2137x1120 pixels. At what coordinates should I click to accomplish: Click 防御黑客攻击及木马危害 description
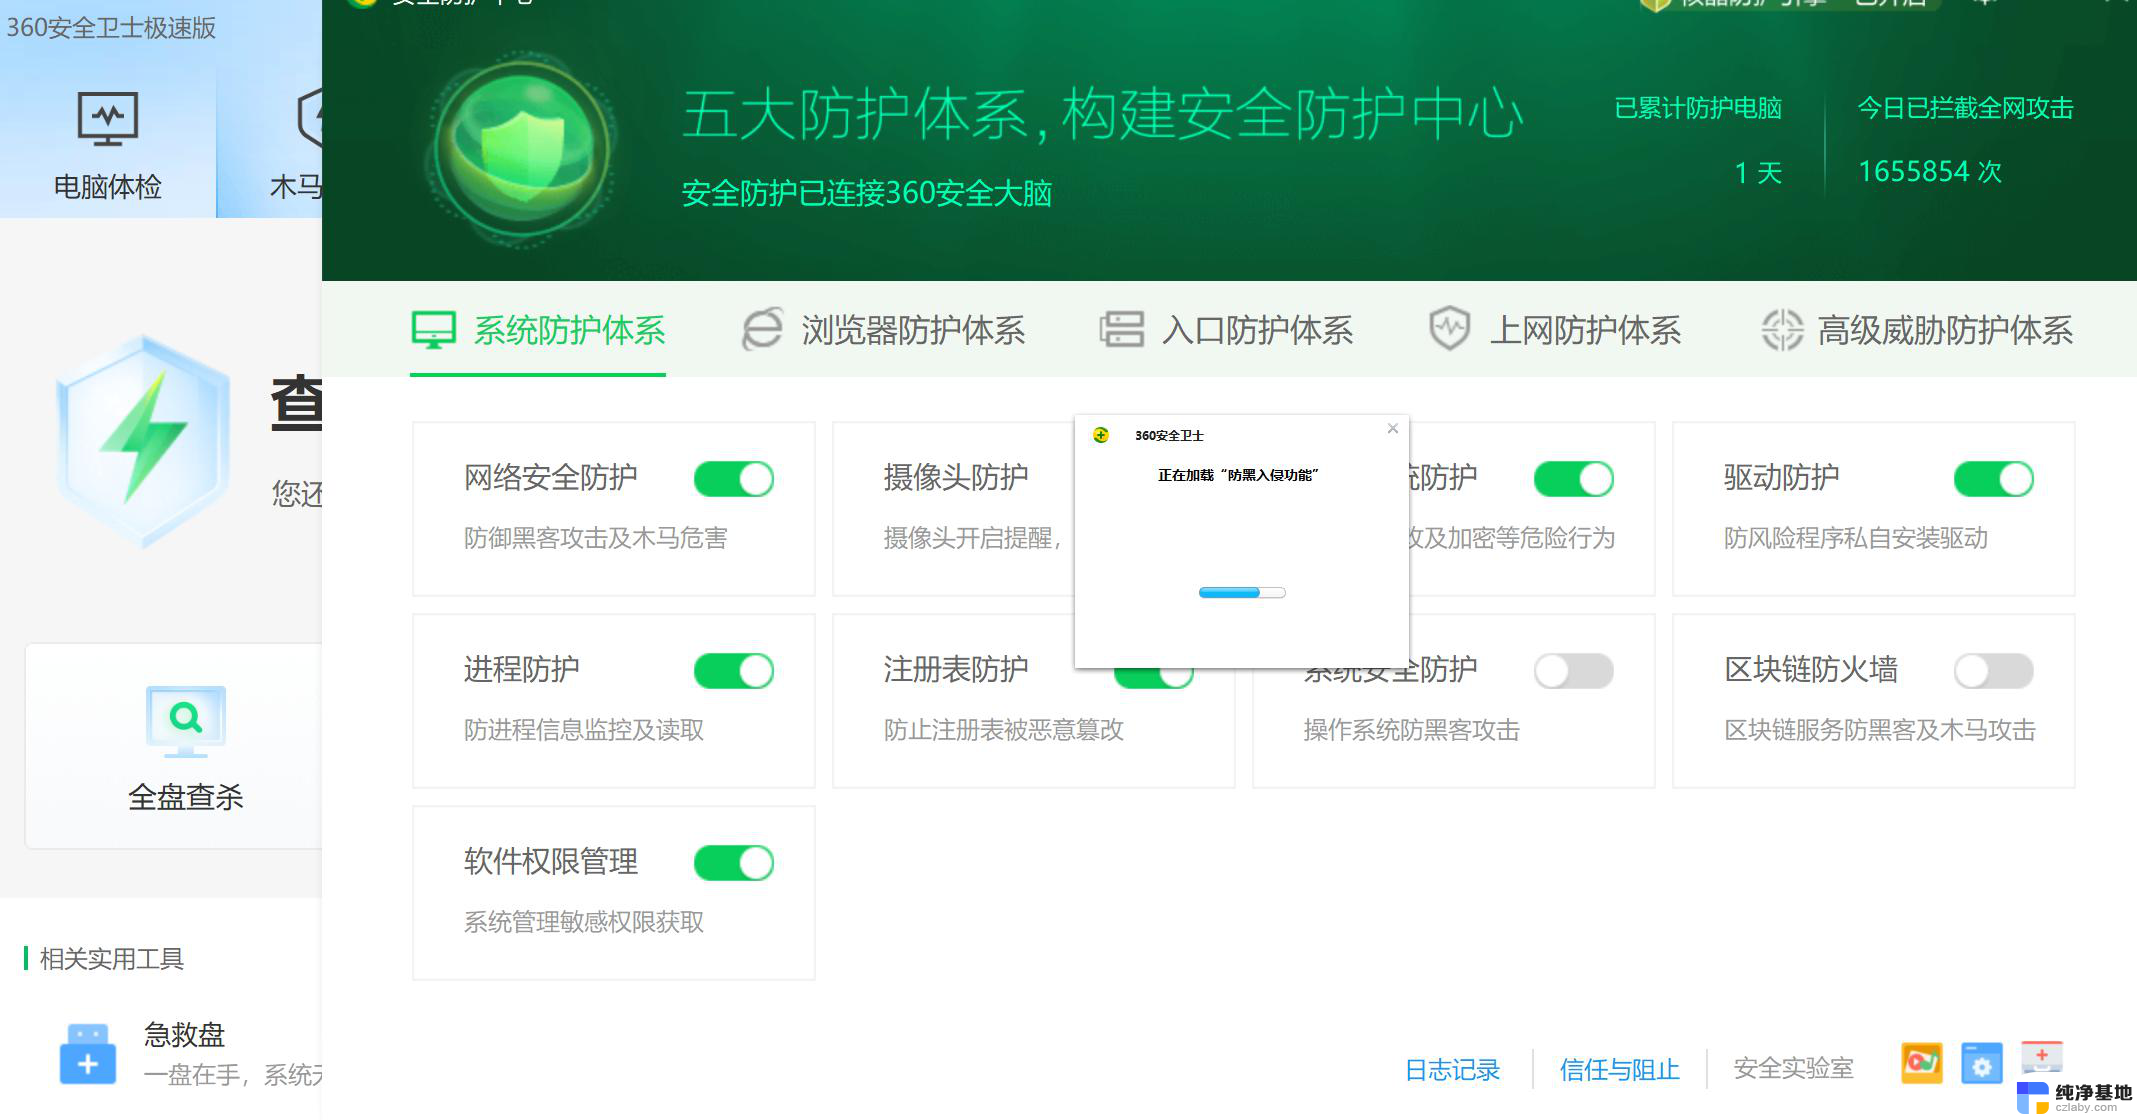(x=595, y=538)
